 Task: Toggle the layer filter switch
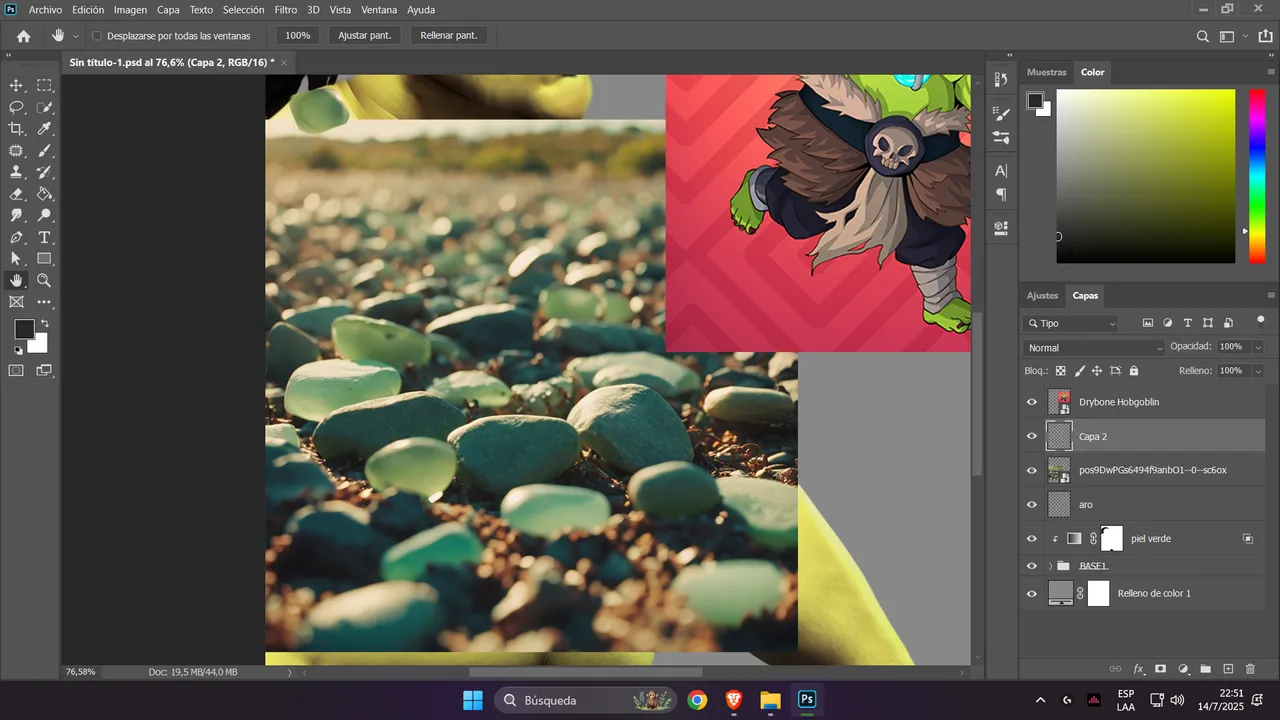click(1260, 321)
